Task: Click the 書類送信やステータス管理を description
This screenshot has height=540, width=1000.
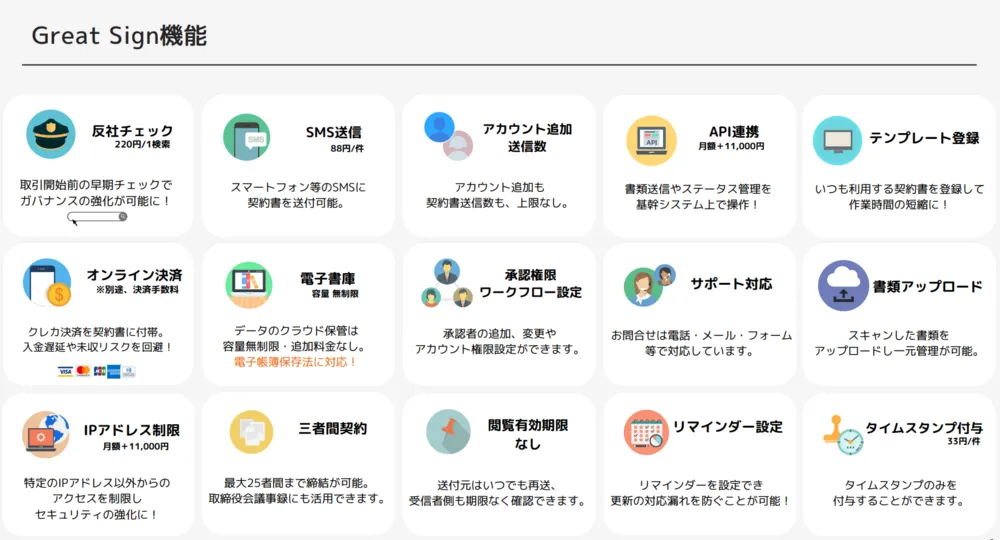Action: [x=698, y=189]
